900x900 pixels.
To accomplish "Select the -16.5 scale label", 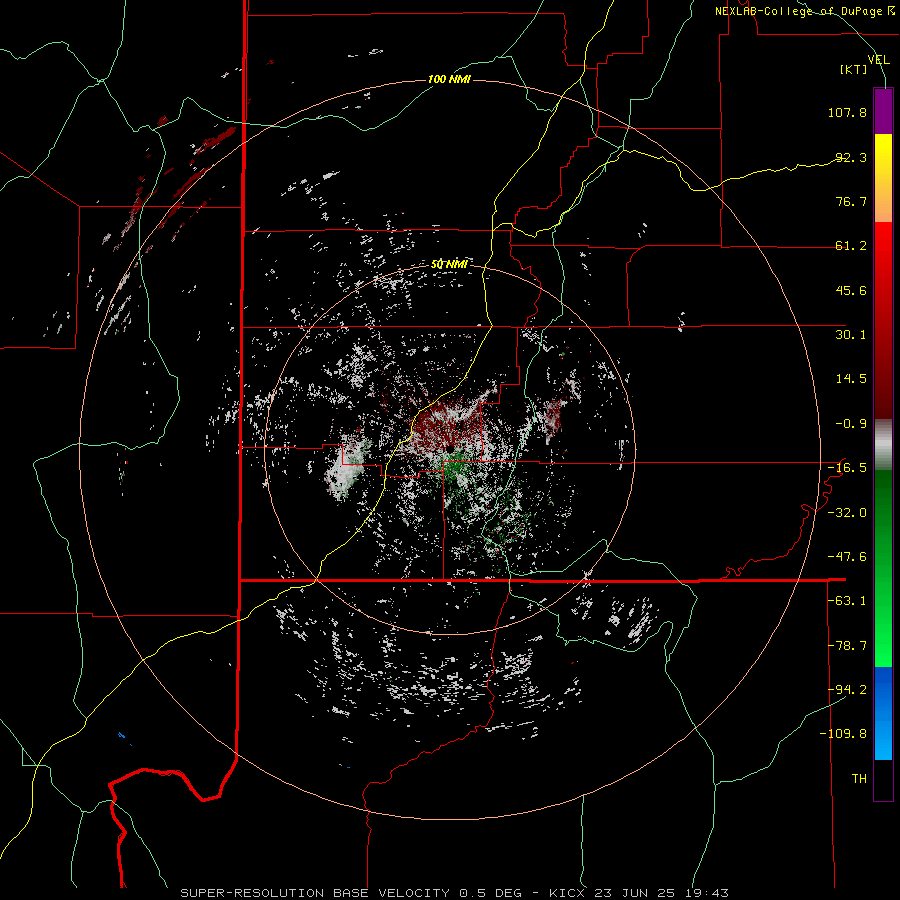I will coord(847,468).
